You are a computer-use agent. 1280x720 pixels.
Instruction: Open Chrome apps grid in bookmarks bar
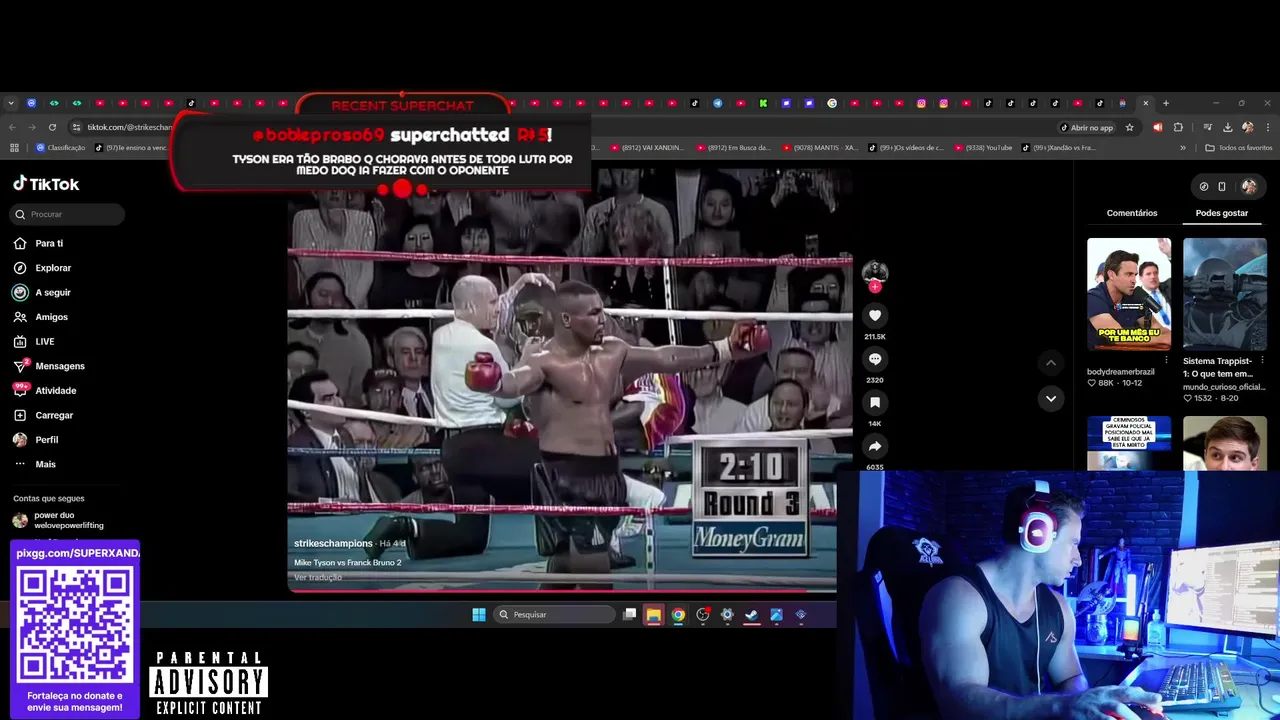click(x=14, y=148)
